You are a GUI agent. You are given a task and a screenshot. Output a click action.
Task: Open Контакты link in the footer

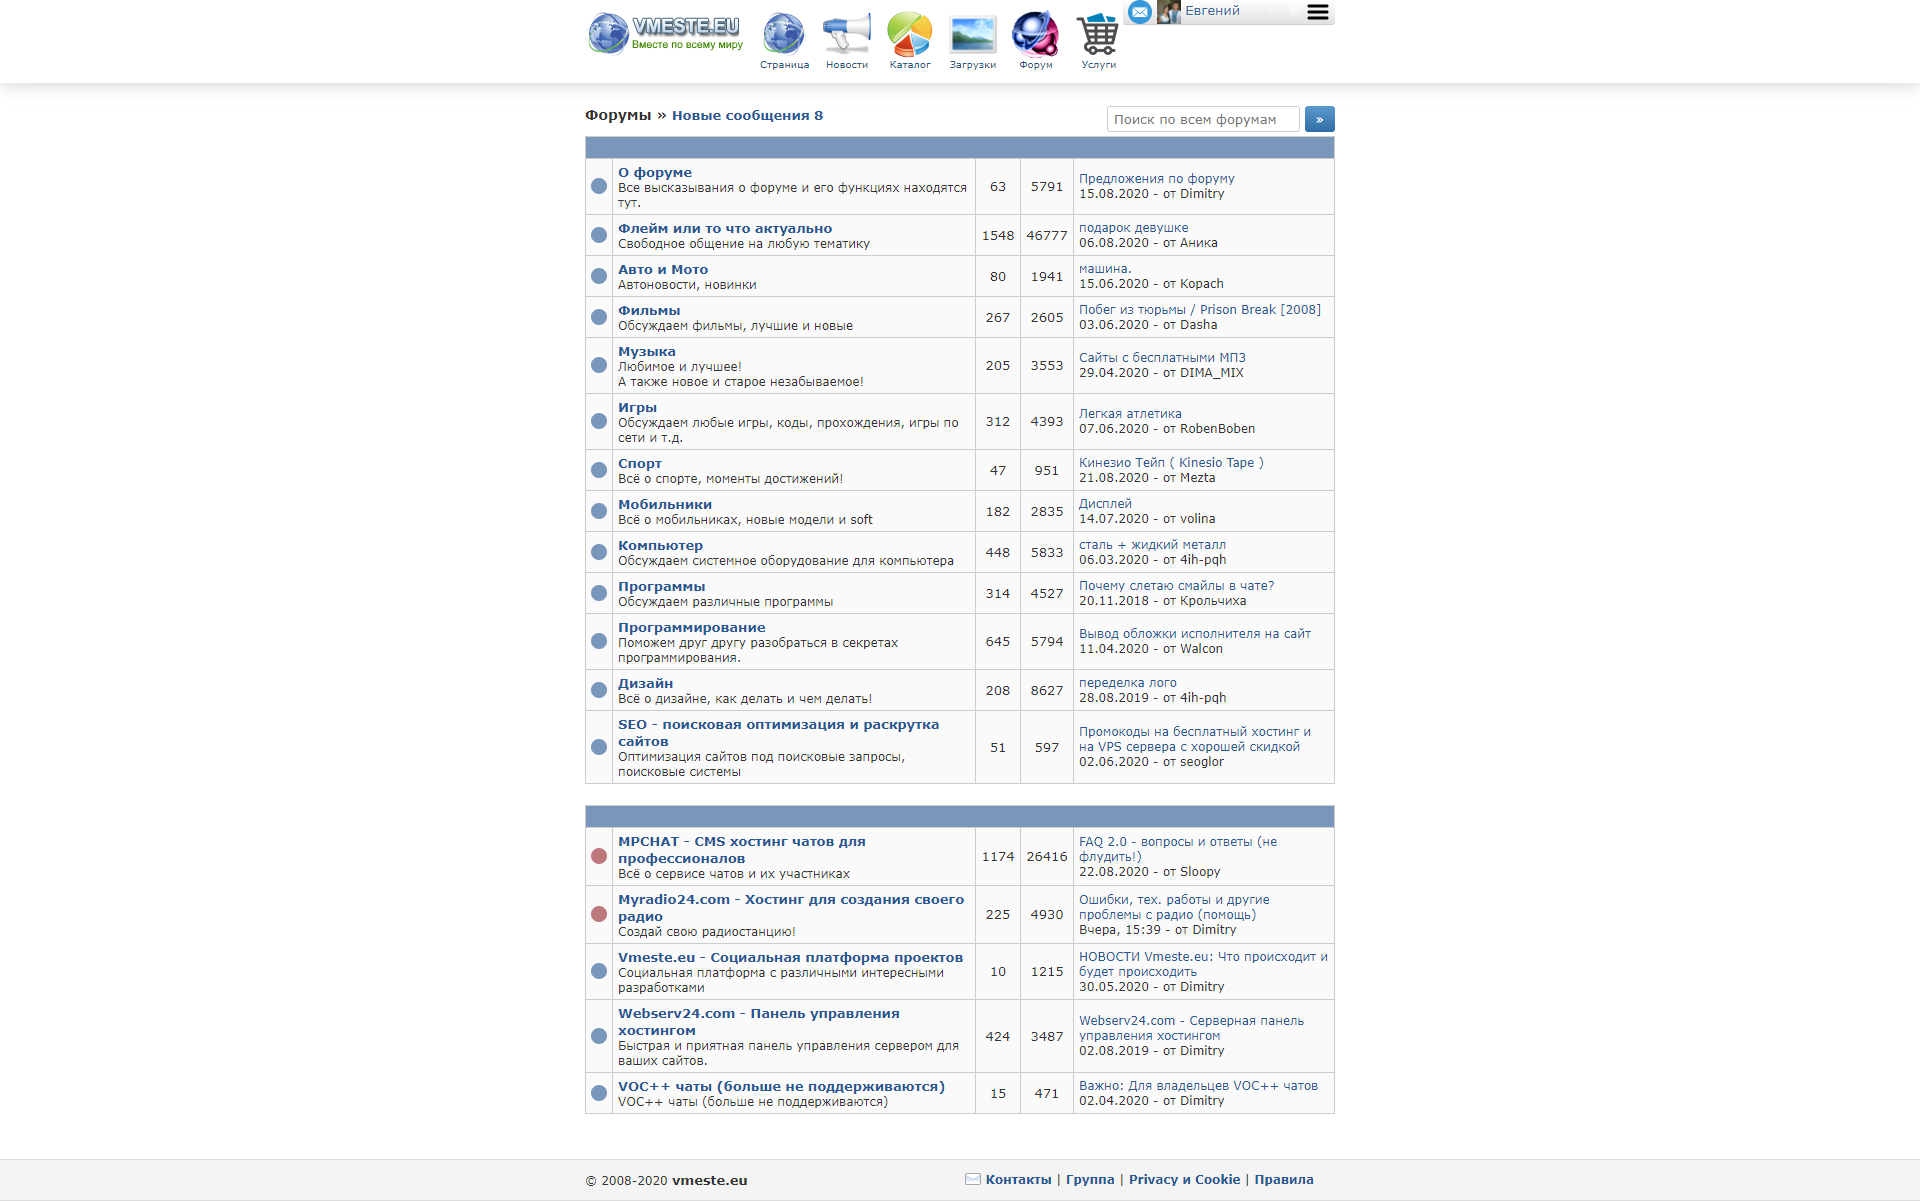point(1018,1180)
